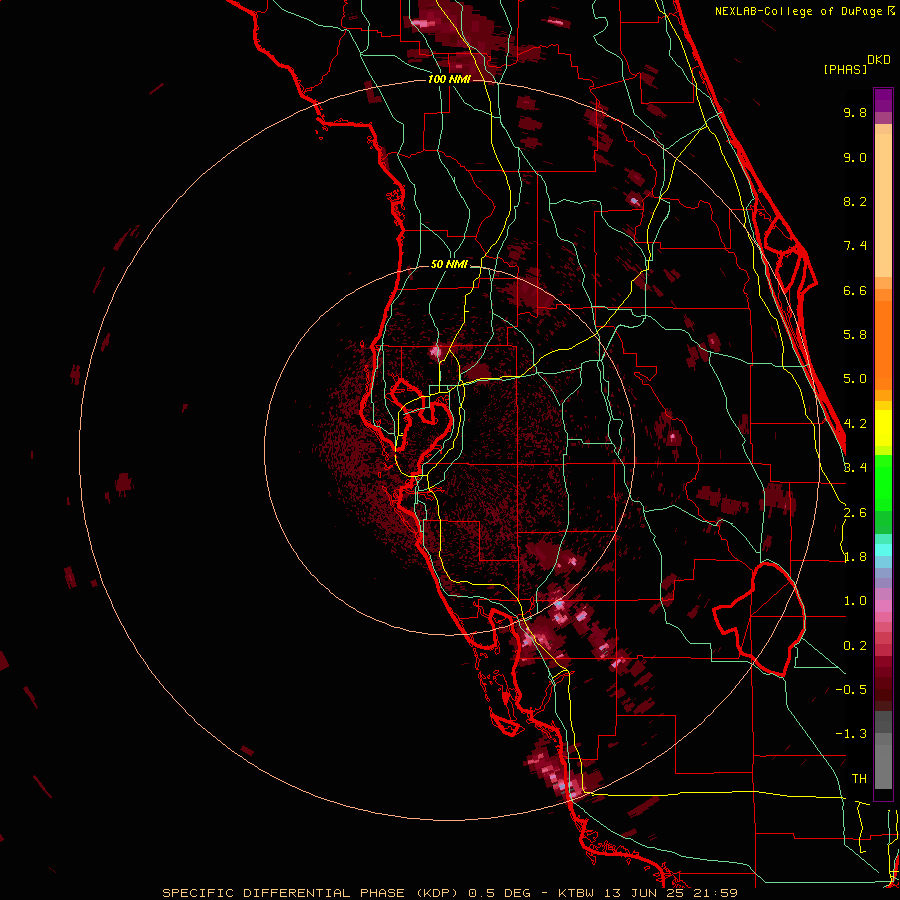Click the cyan segment of the color bar
This screenshot has width=900, height=900.
click(x=883, y=550)
